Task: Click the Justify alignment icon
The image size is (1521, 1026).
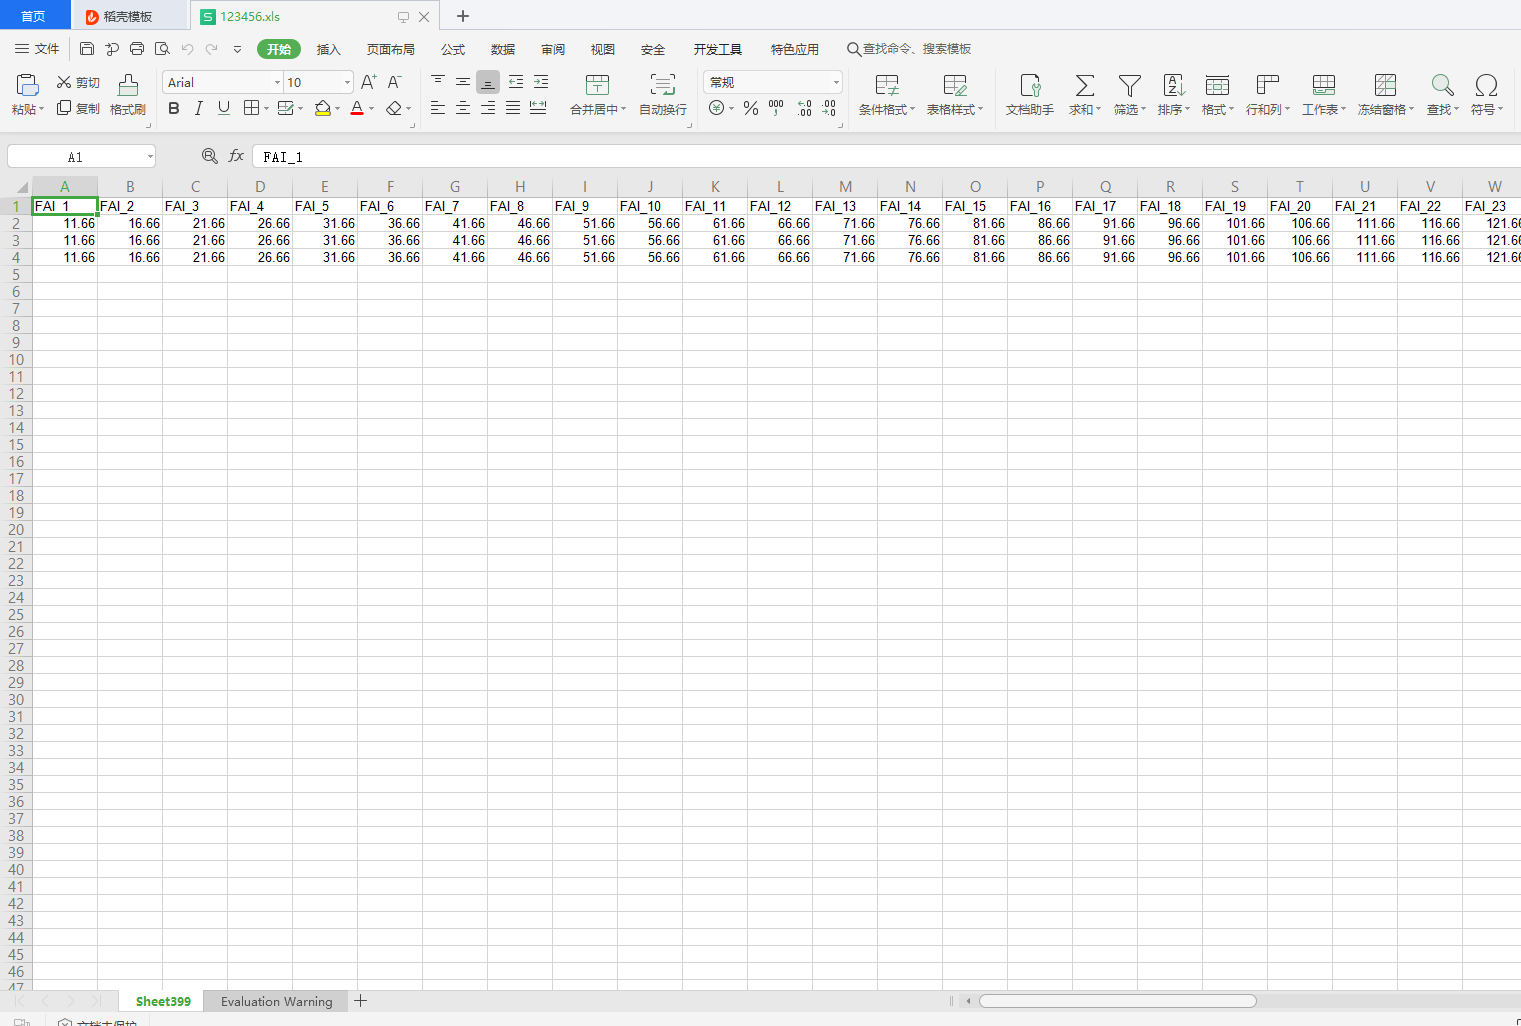Action: (513, 108)
